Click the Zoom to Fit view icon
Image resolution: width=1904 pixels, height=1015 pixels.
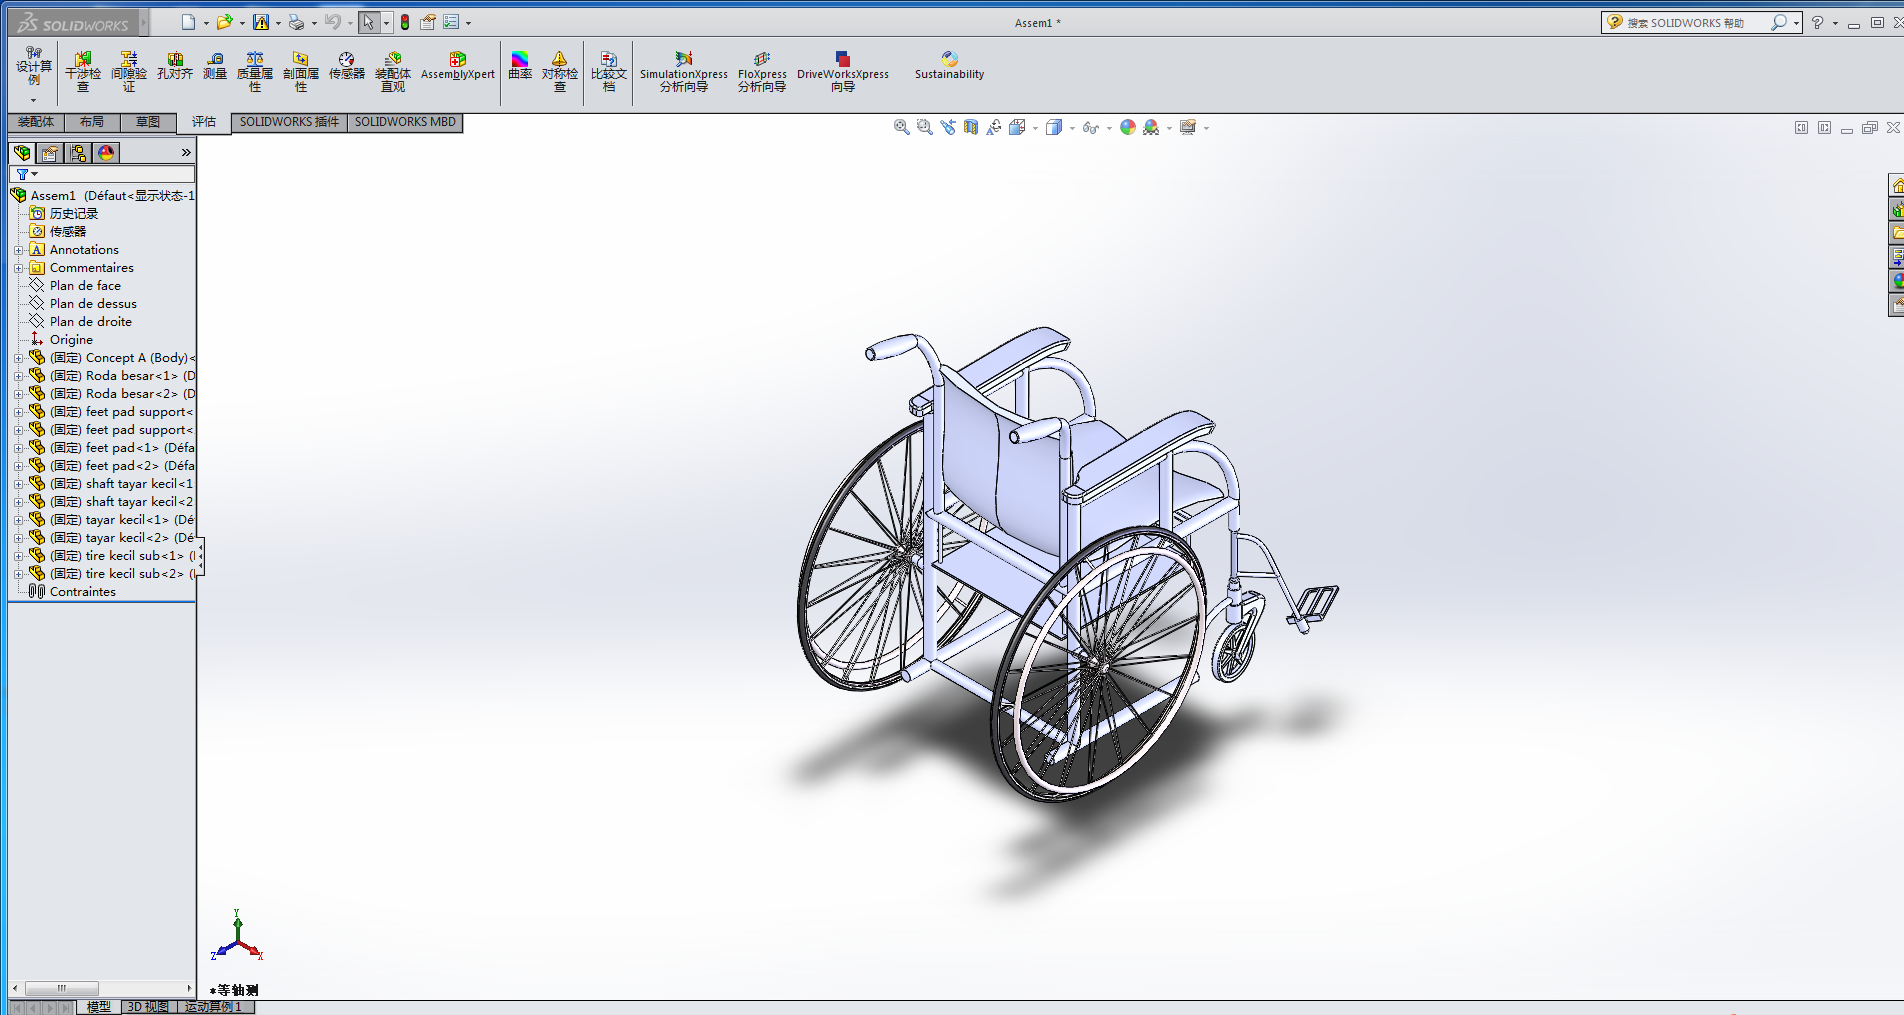coord(901,127)
